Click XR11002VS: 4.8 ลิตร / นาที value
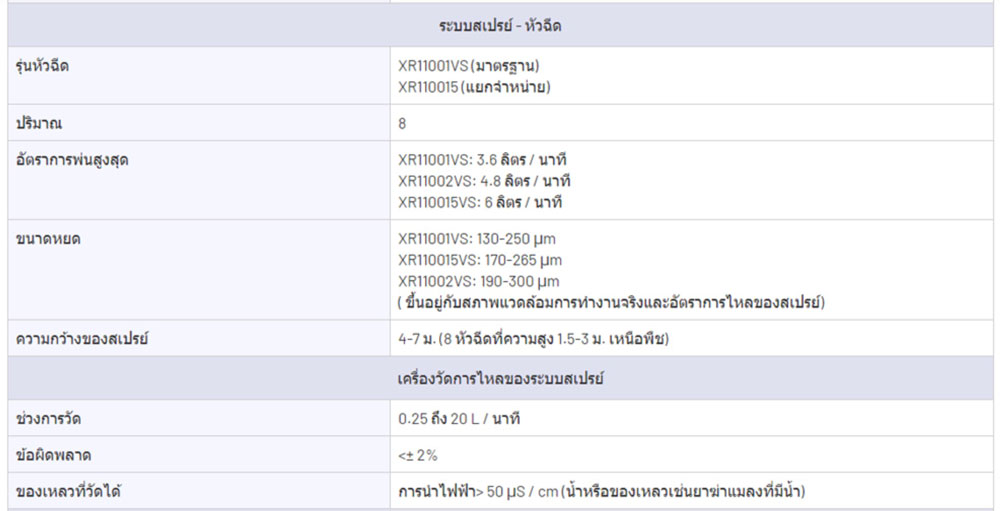 [484, 181]
